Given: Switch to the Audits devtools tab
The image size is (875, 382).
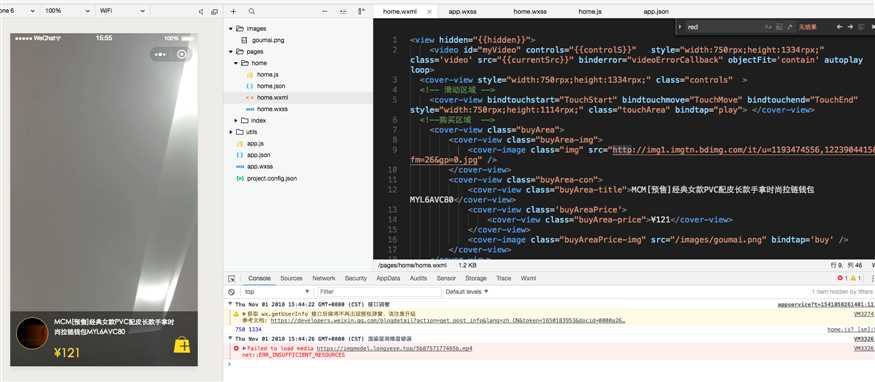Looking at the screenshot, I should pos(419,278).
